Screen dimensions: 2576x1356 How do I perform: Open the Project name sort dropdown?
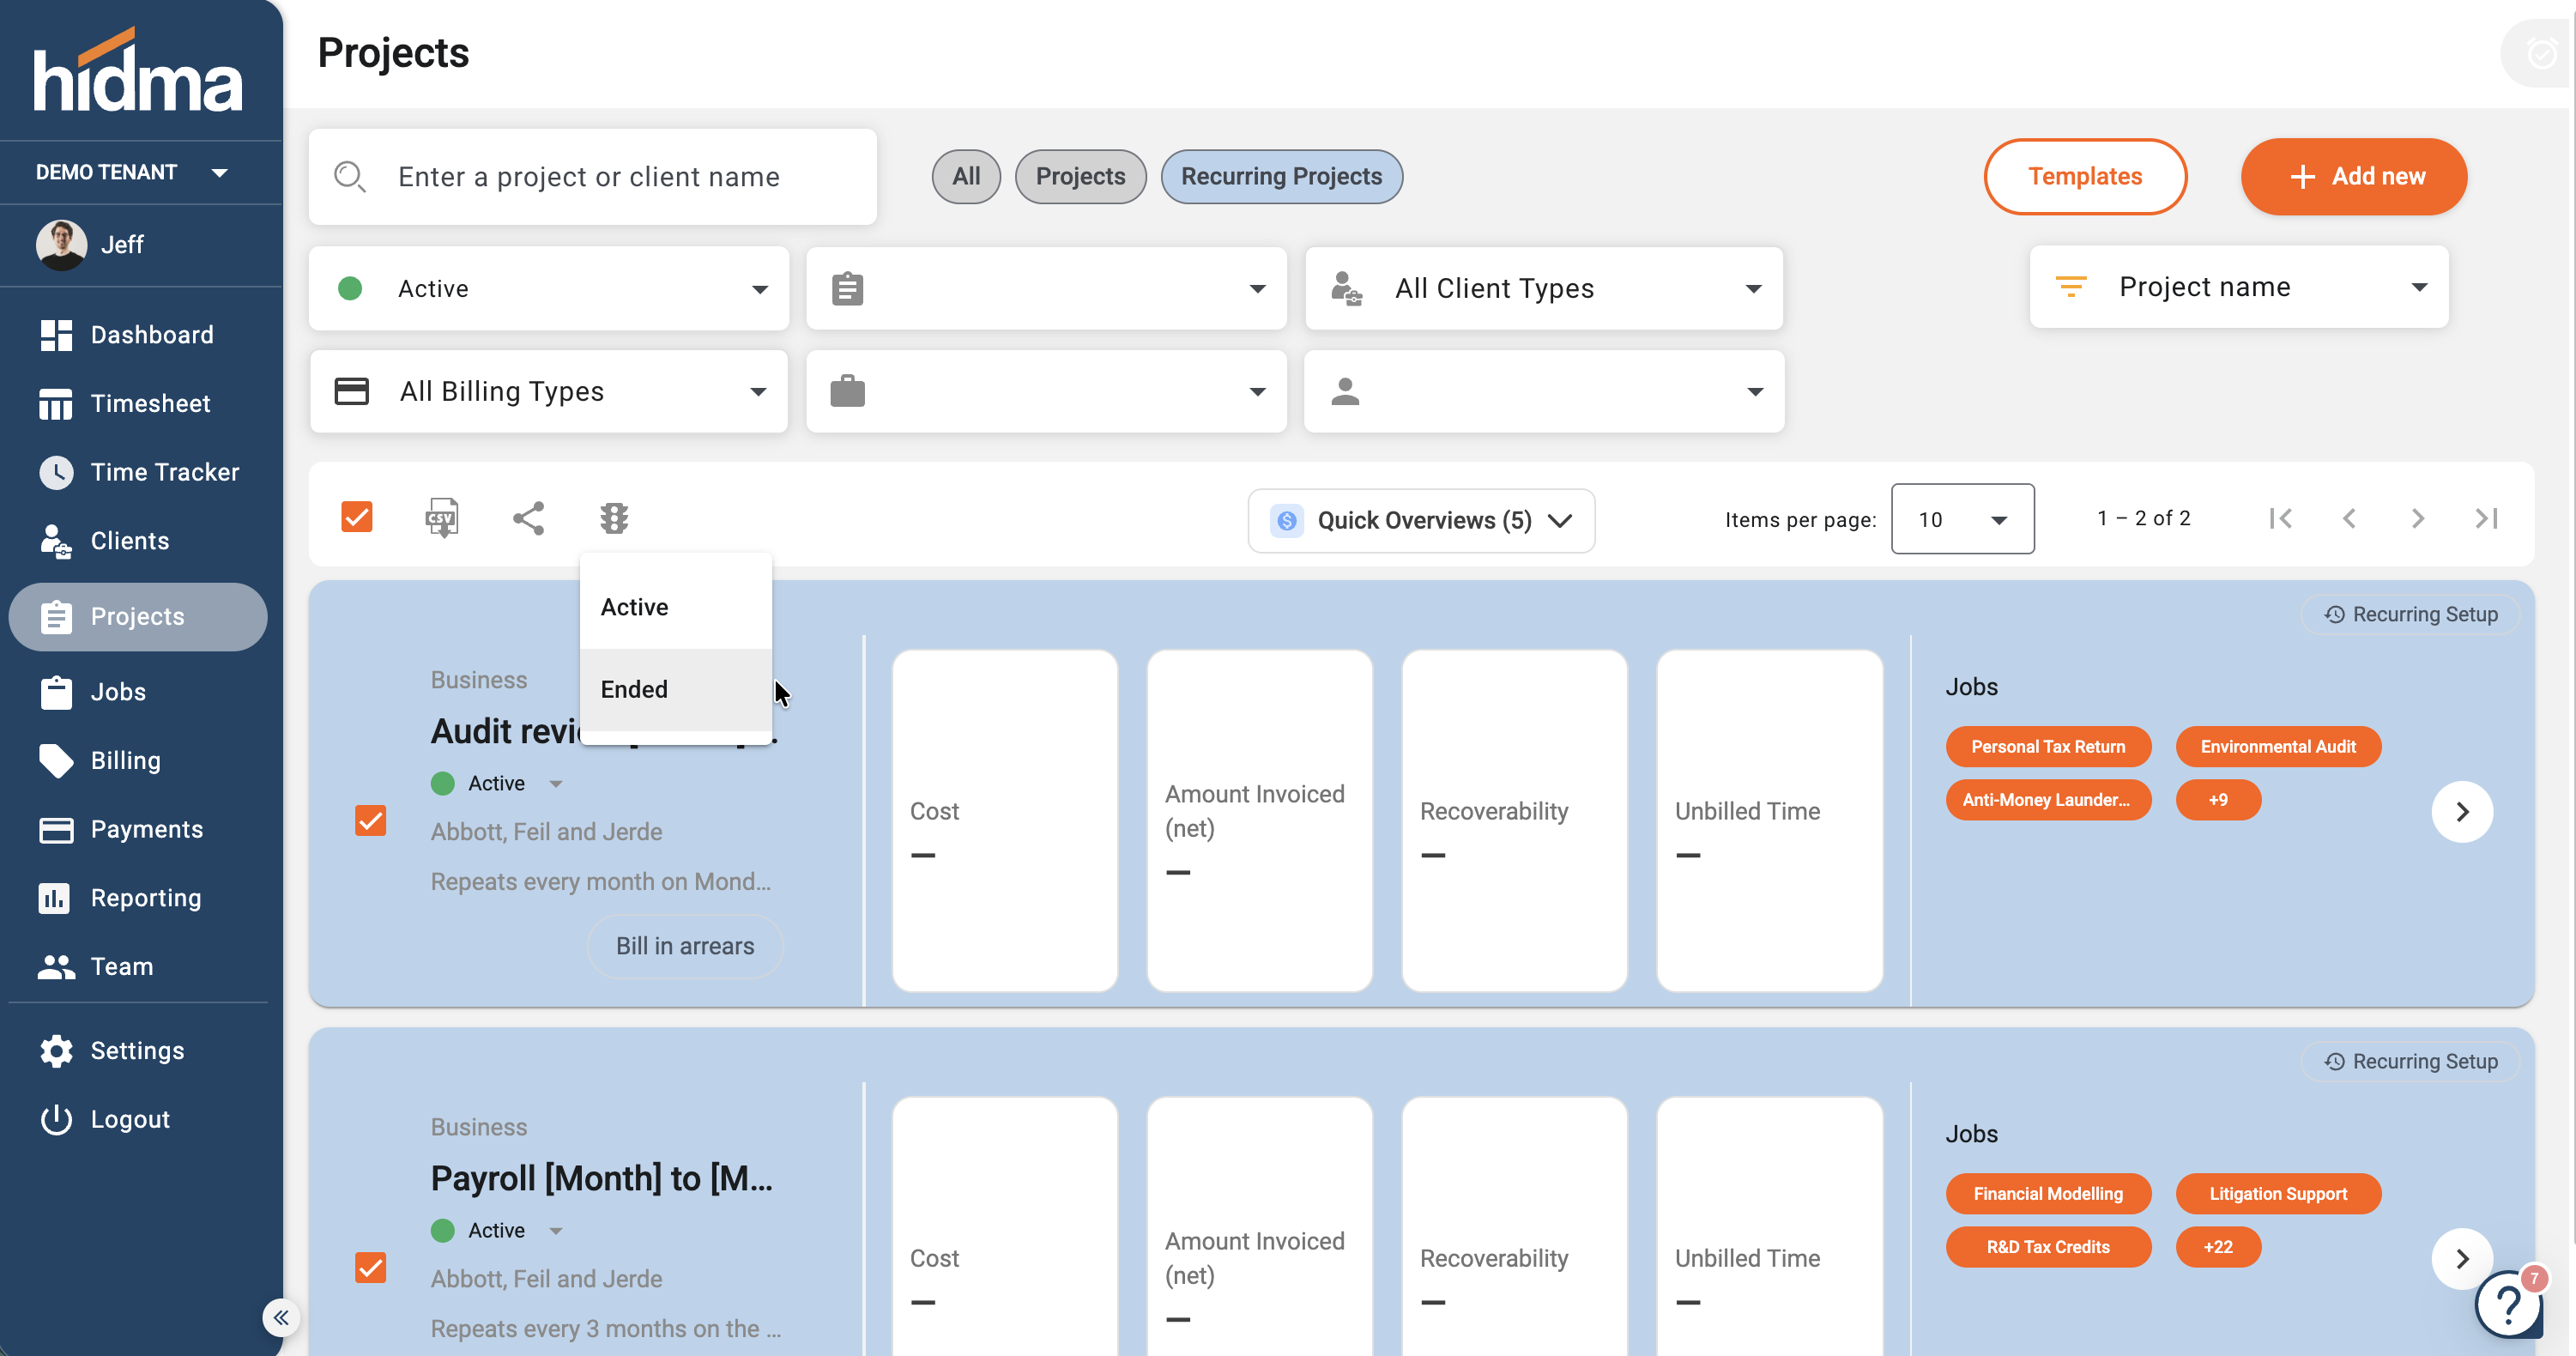click(x=2239, y=287)
